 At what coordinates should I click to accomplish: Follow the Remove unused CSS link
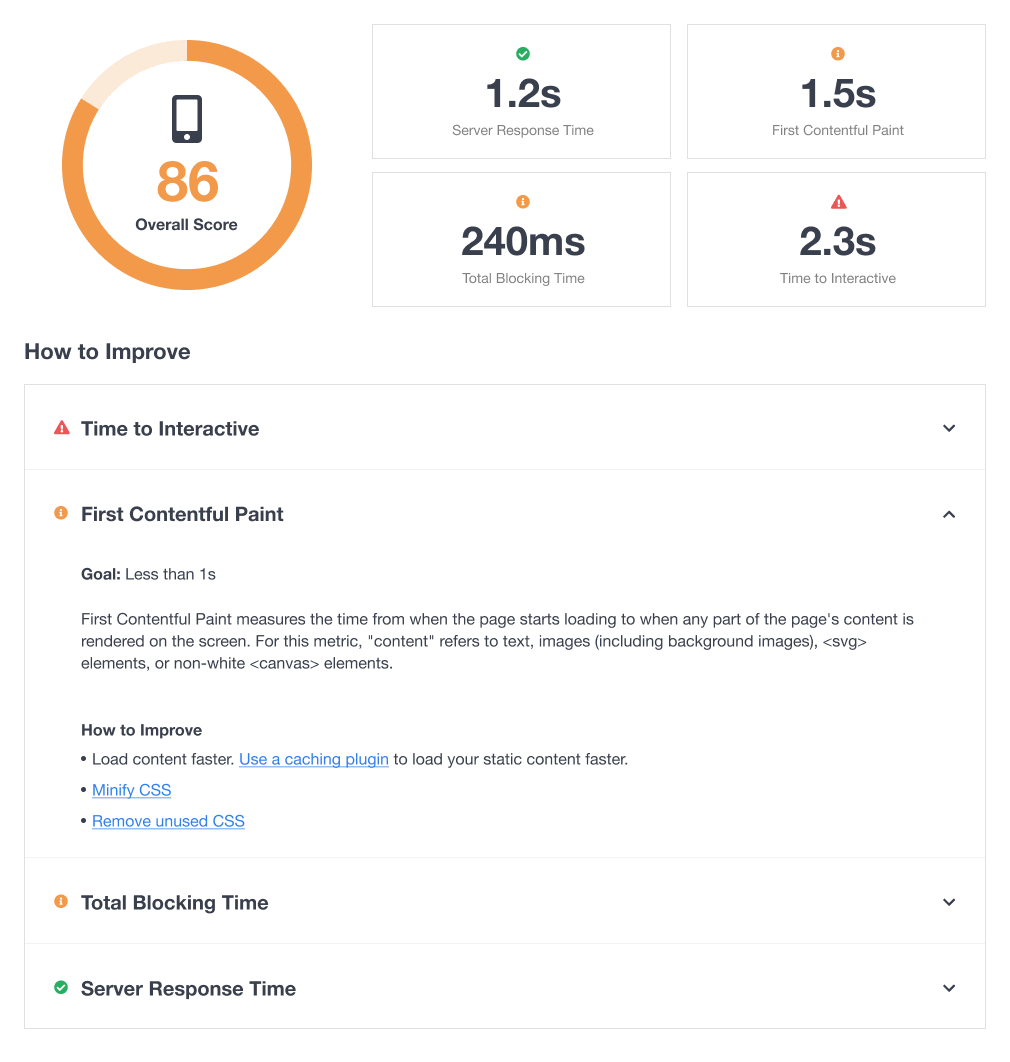(168, 821)
